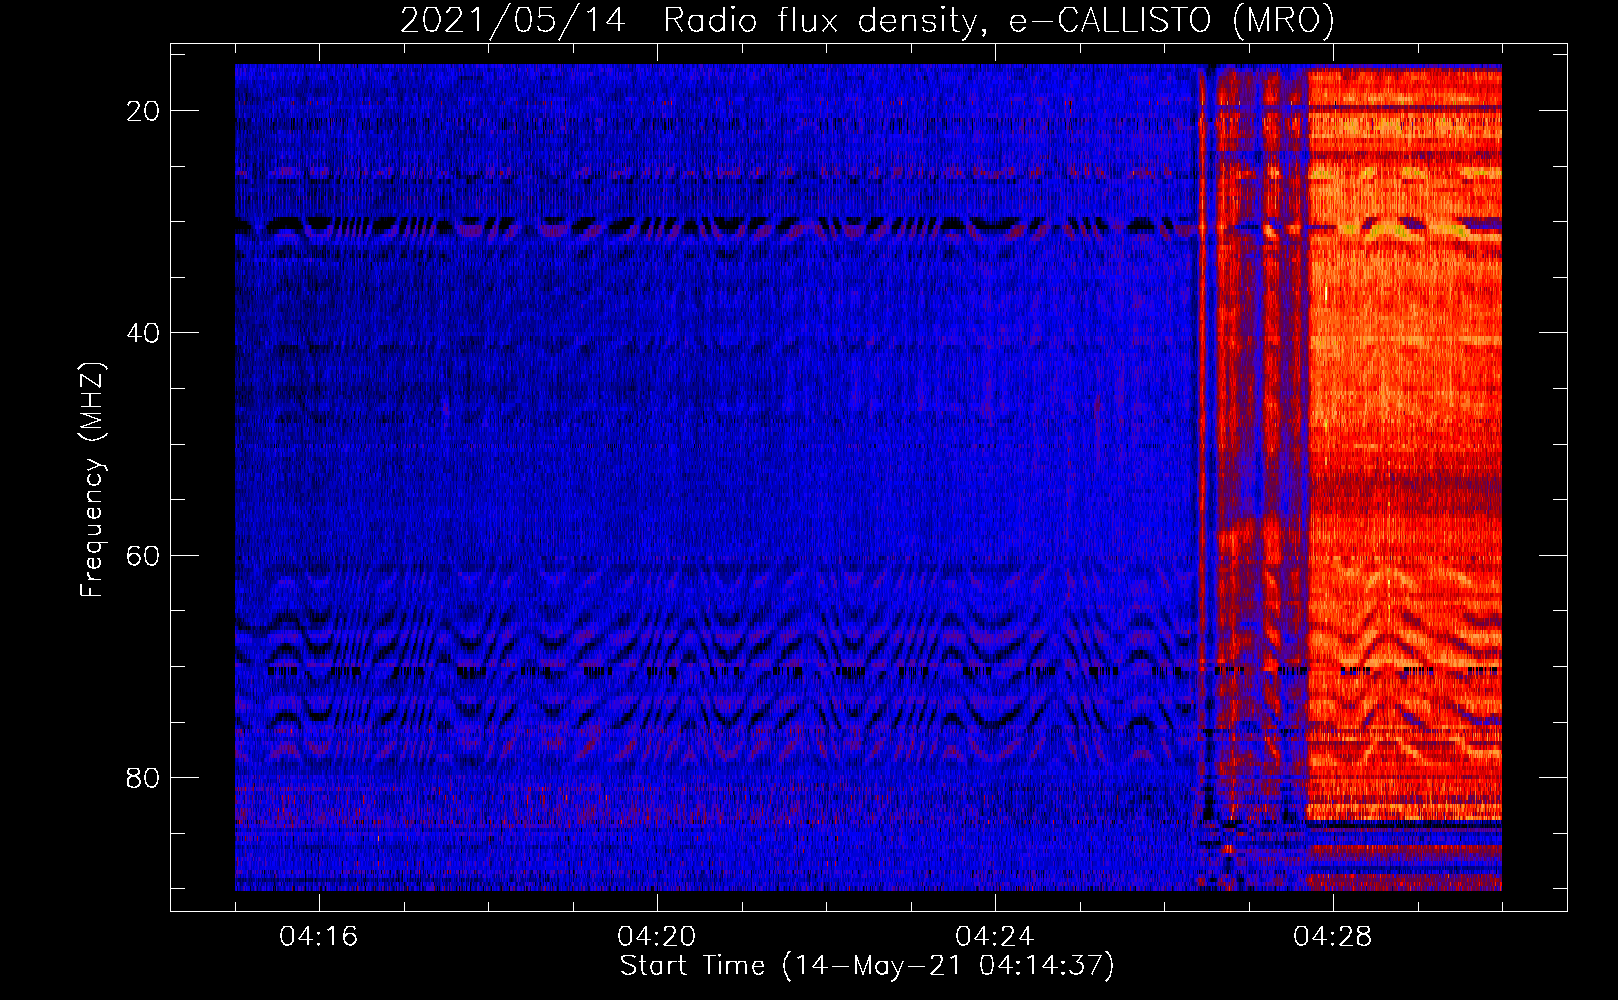The width and height of the screenshot is (1618, 1000).
Task: Click the plot title "2021/05/14 Radio flux density, e-CALLISTO (MRO)"
Action: click(867, 21)
